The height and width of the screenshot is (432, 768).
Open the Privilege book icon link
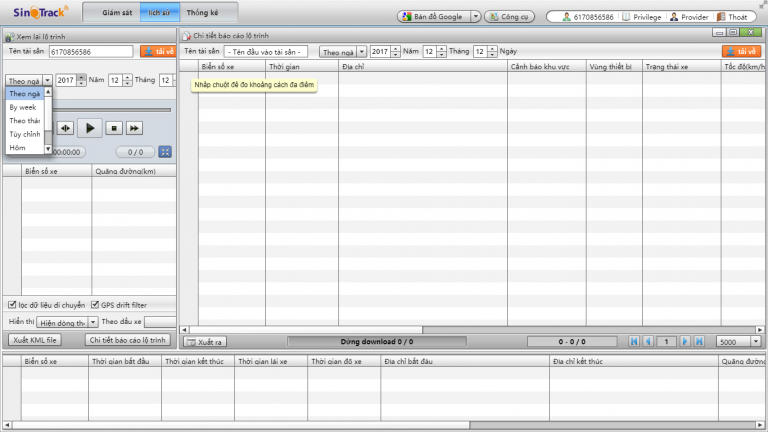pos(626,17)
